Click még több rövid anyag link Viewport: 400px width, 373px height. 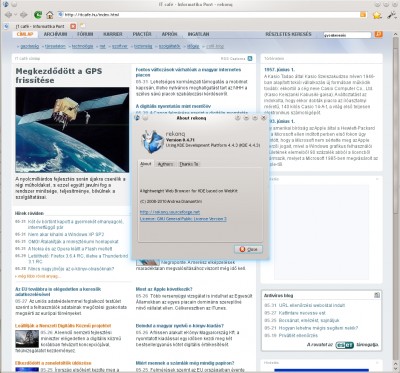[38, 276]
